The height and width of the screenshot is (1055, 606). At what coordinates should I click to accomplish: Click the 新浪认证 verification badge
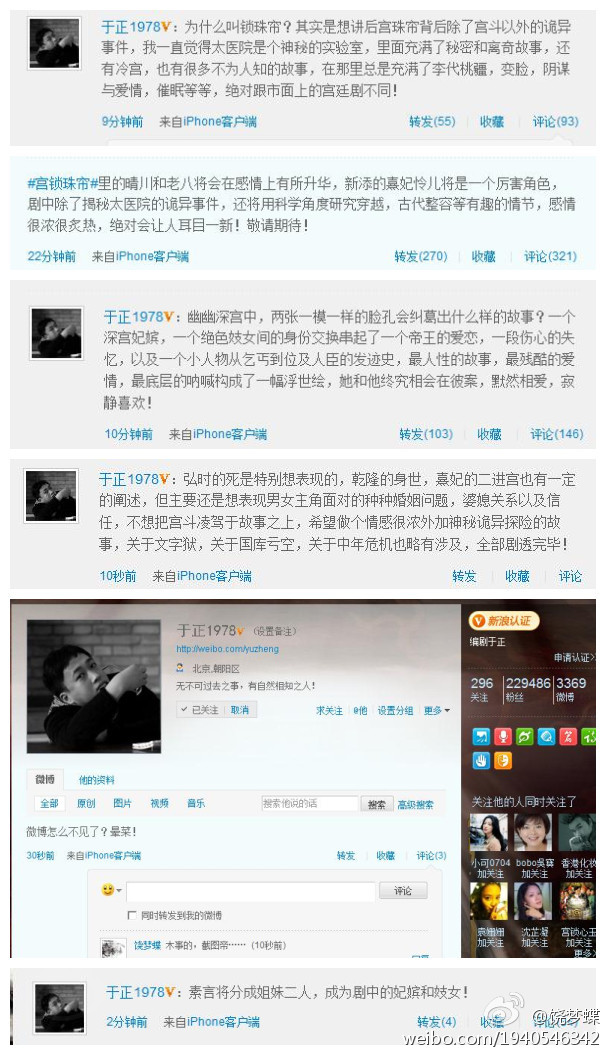click(504, 620)
